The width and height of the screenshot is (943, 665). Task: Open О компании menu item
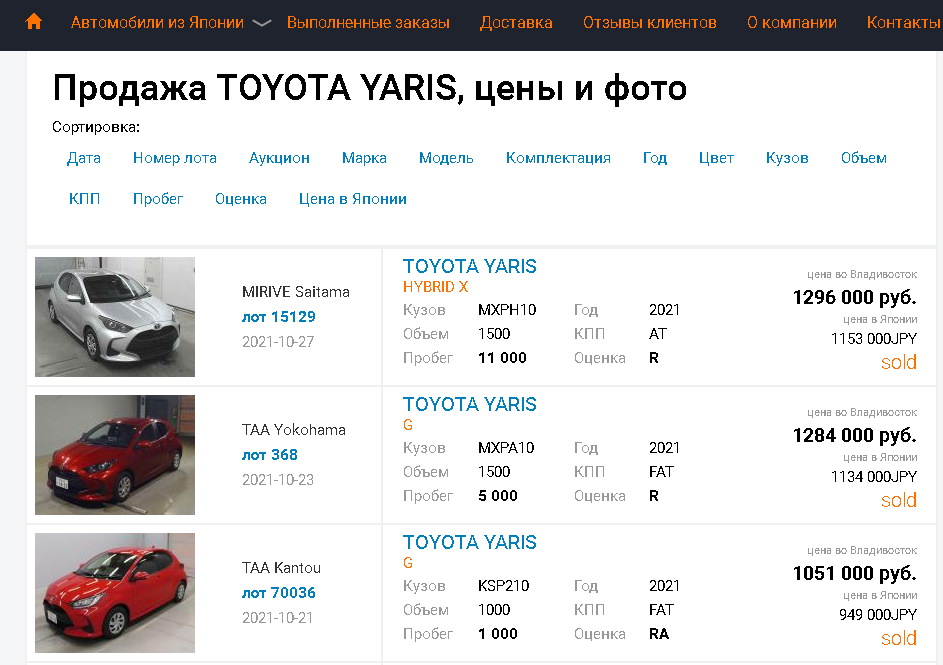(791, 23)
